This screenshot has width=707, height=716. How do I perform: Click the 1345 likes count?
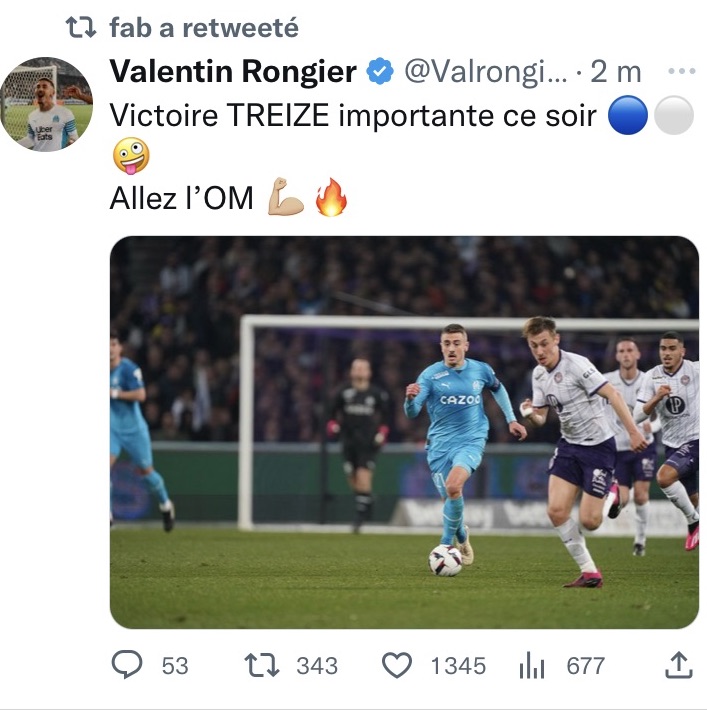click(x=458, y=665)
